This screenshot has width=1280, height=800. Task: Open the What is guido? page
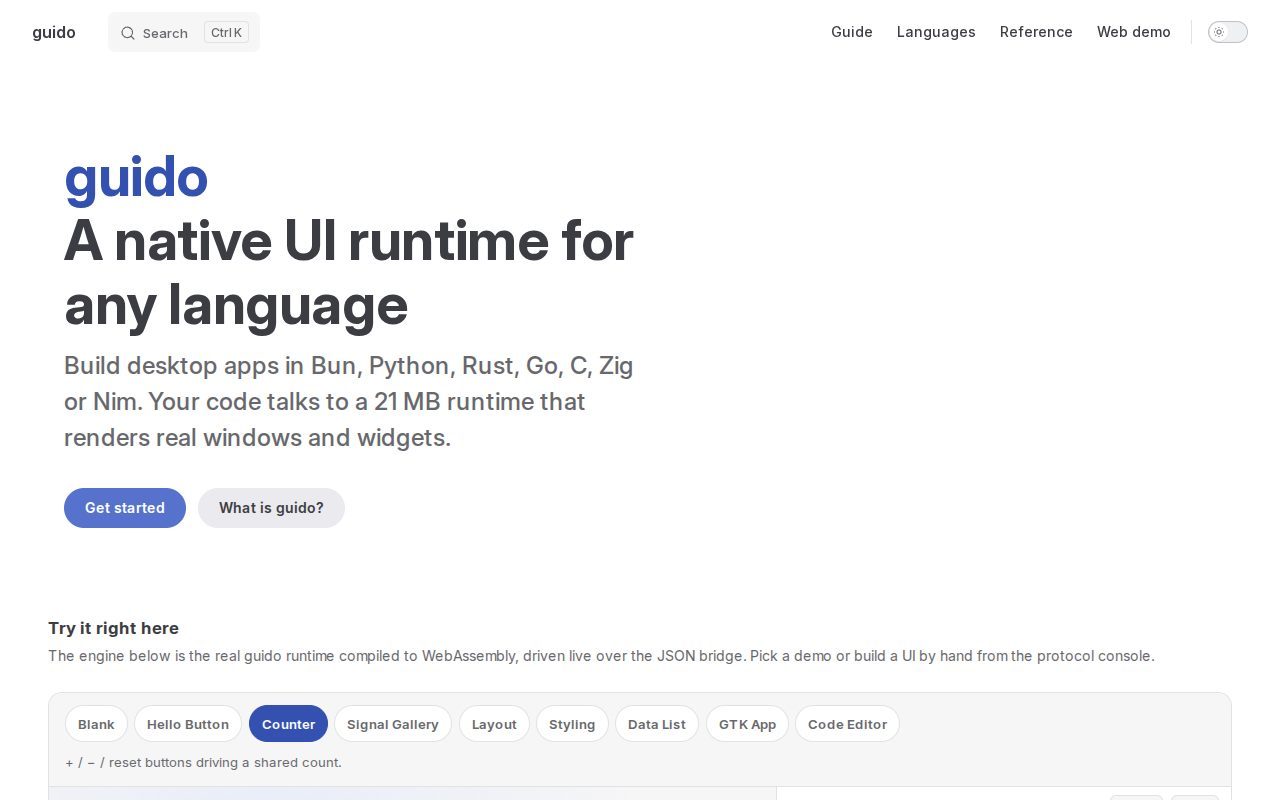[271, 508]
